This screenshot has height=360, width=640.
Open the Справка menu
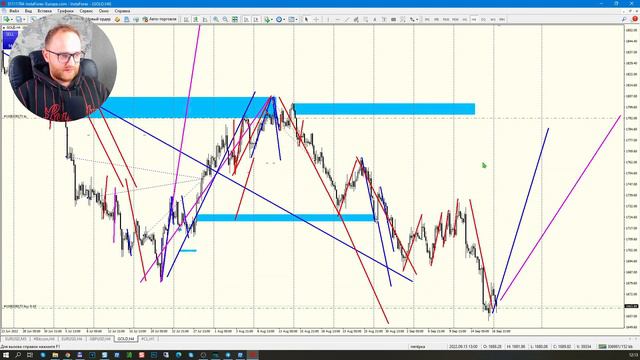point(122,11)
